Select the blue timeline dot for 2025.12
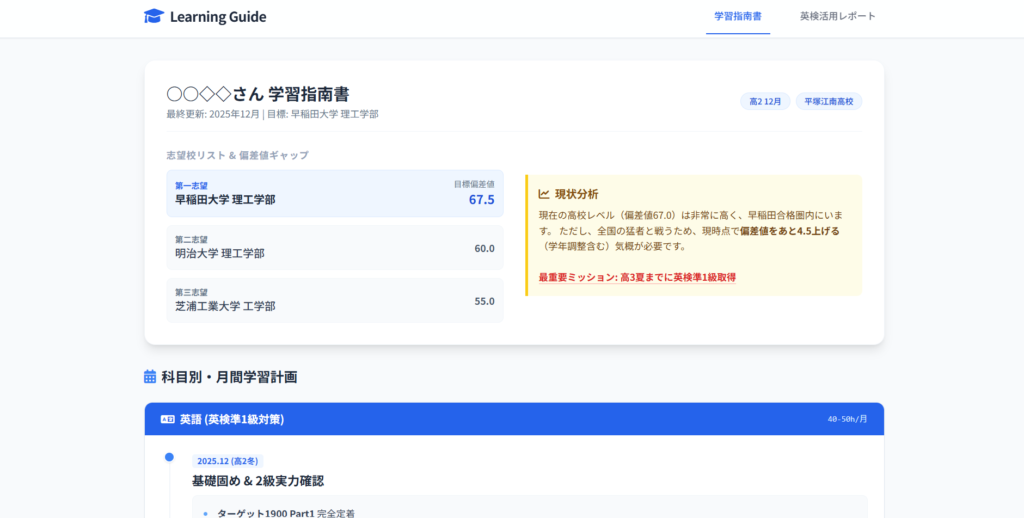The image size is (1024, 518). [x=169, y=457]
